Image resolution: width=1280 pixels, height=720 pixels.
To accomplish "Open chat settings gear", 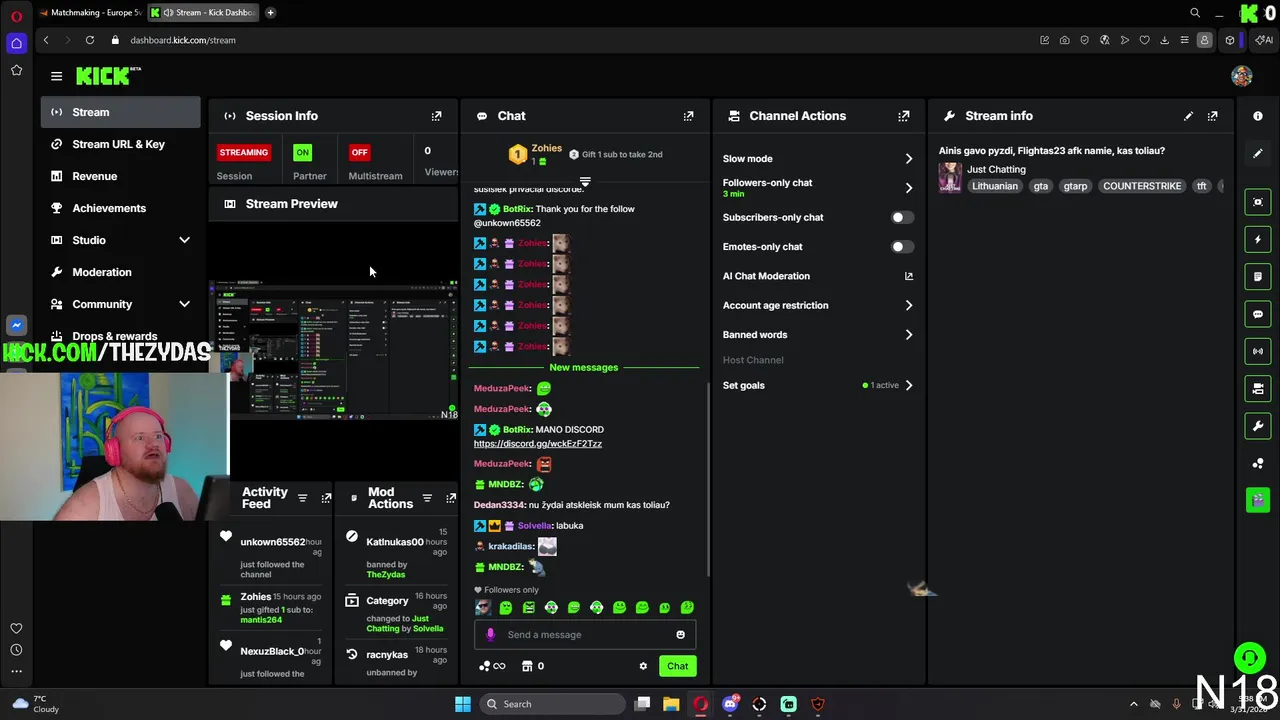I will coord(643,666).
